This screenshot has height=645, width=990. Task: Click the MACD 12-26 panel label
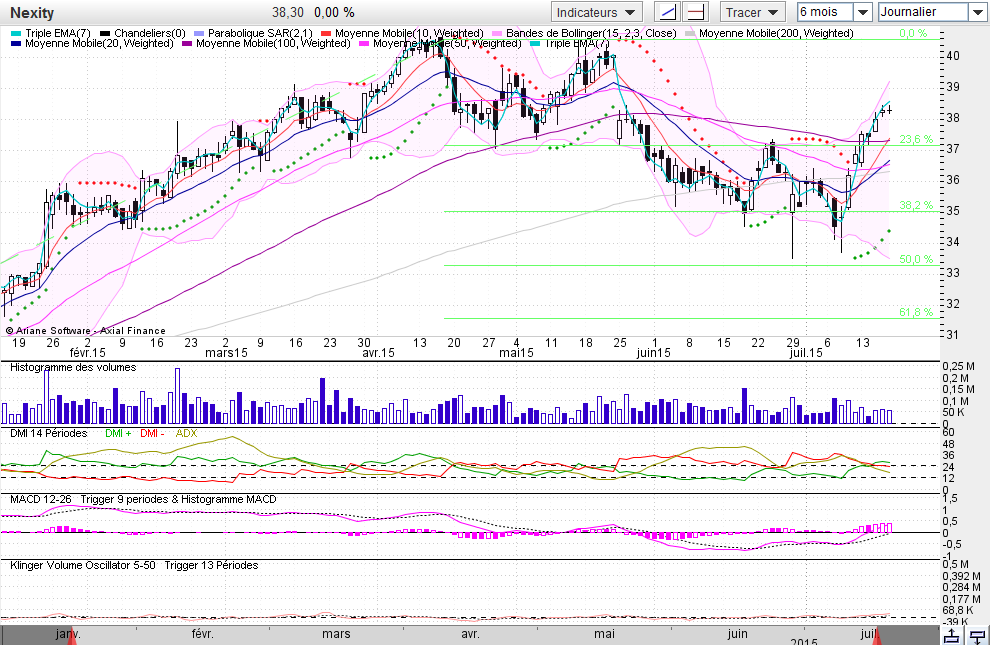coord(40,499)
